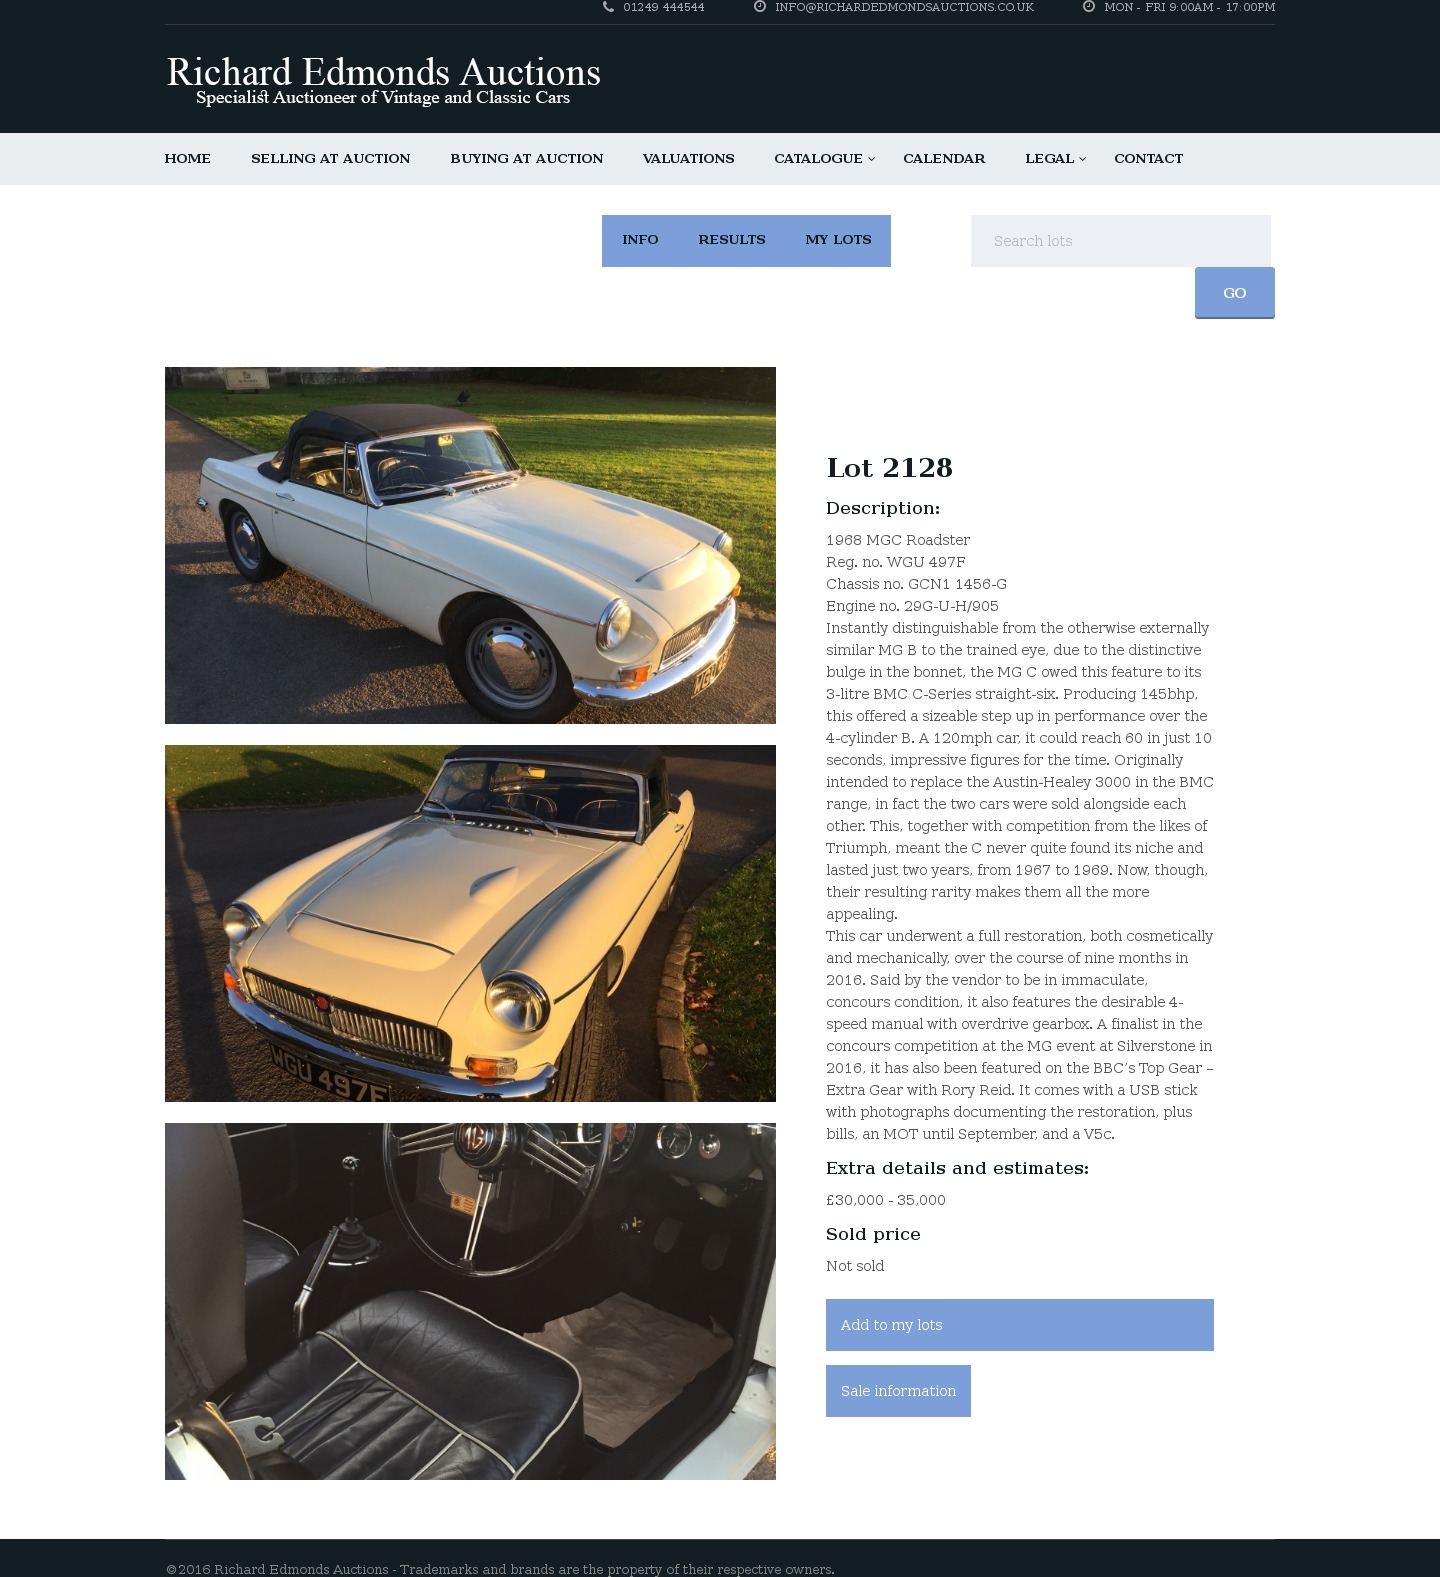The width and height of the screenshot is (1440, 1577).
Task: Click Add to my lots button
Action: [x=1019, y=1325]
